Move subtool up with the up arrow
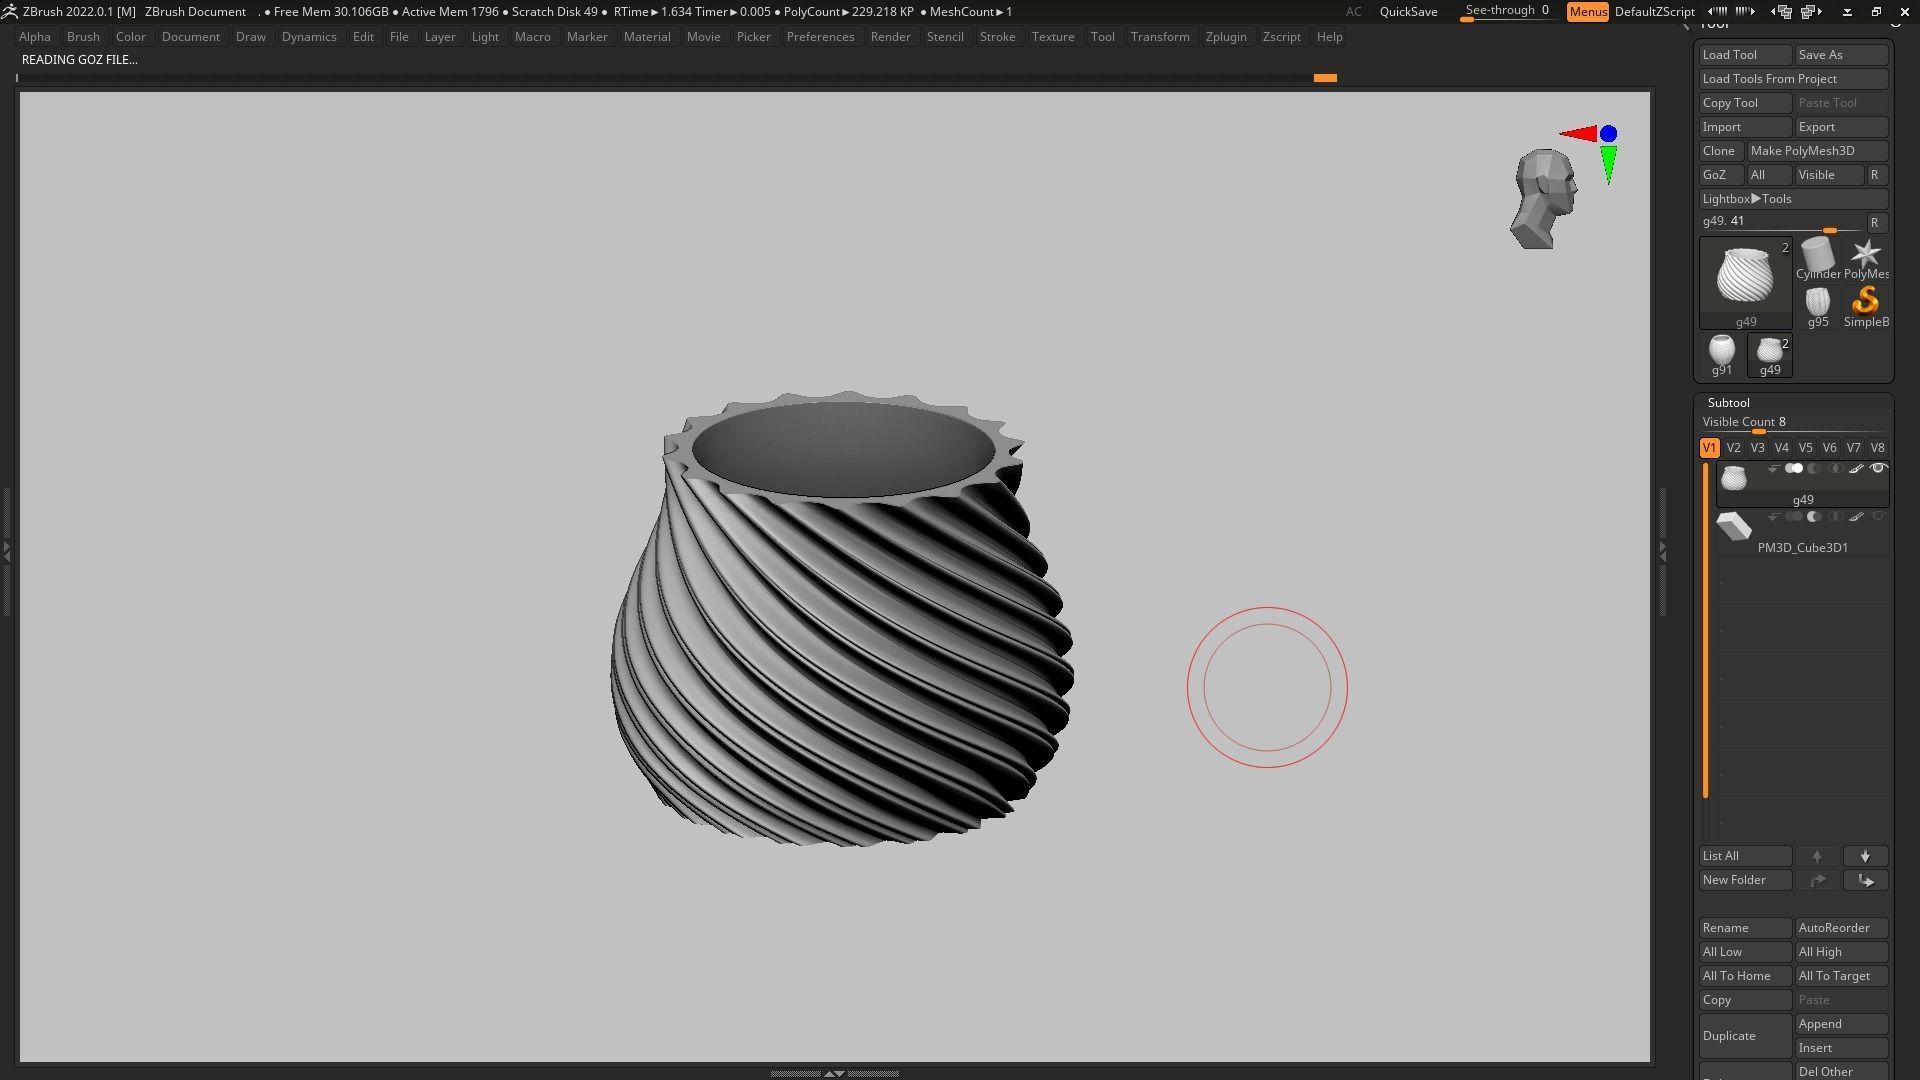Screen dimensions: 1920x1080 pos(1817,856)
